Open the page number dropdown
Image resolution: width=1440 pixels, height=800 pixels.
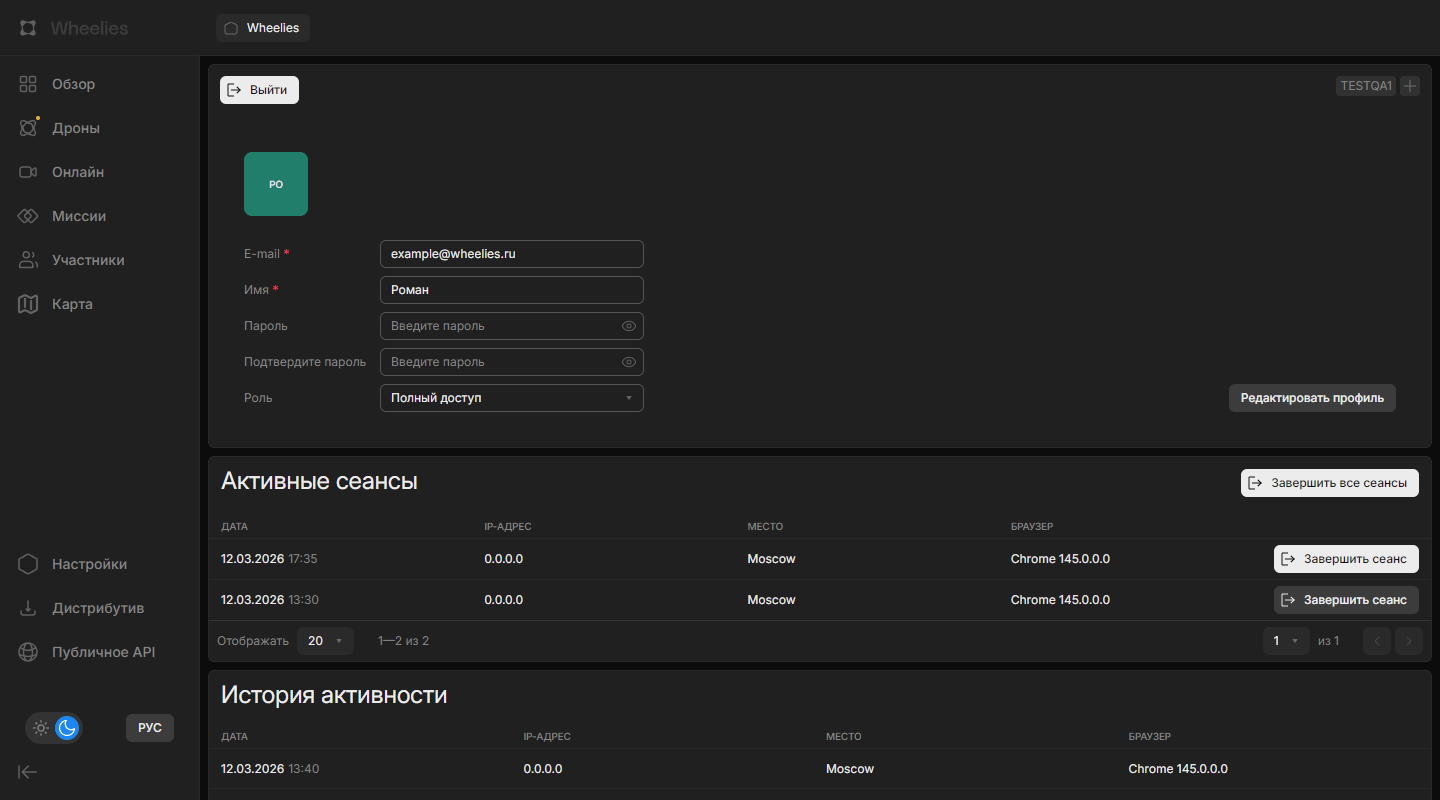pyautogui.click(x=1285, y=641)
